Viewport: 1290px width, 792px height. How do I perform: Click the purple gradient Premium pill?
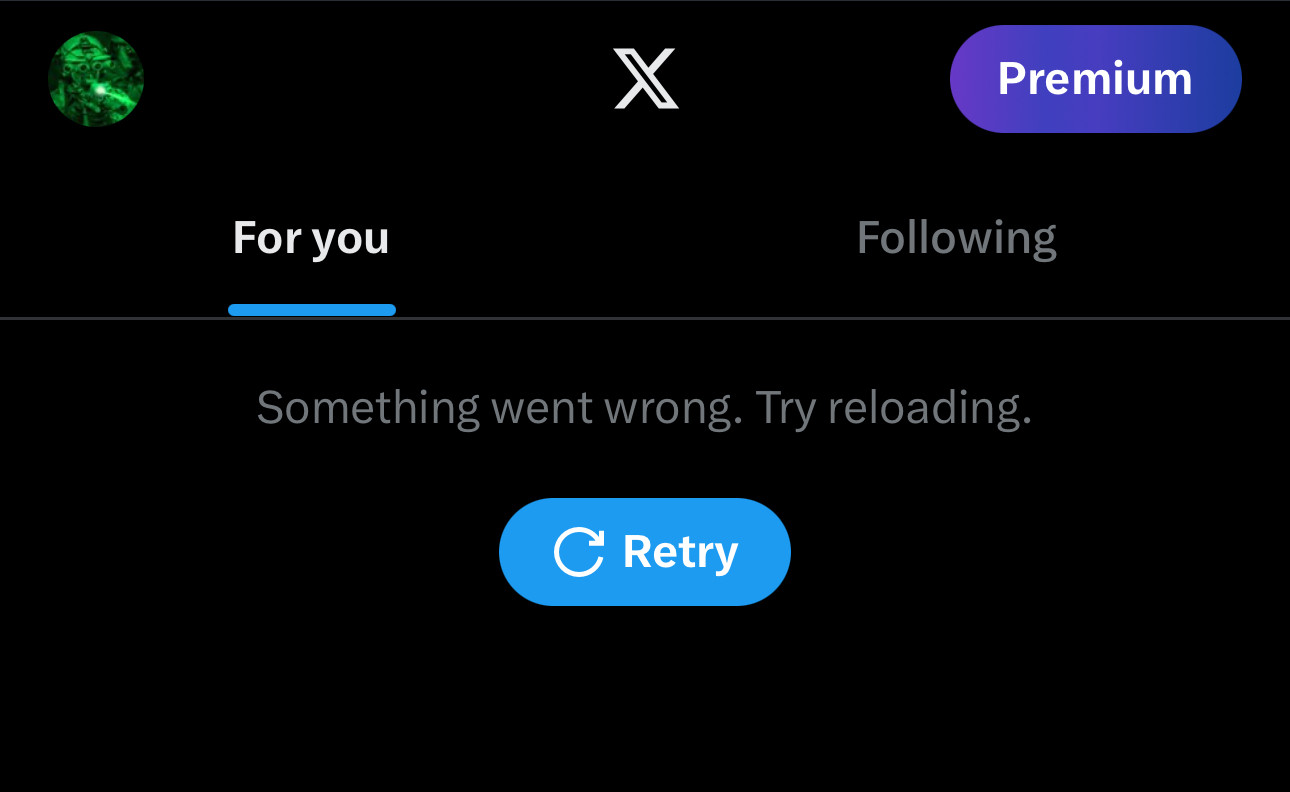tap(1095, 79)
